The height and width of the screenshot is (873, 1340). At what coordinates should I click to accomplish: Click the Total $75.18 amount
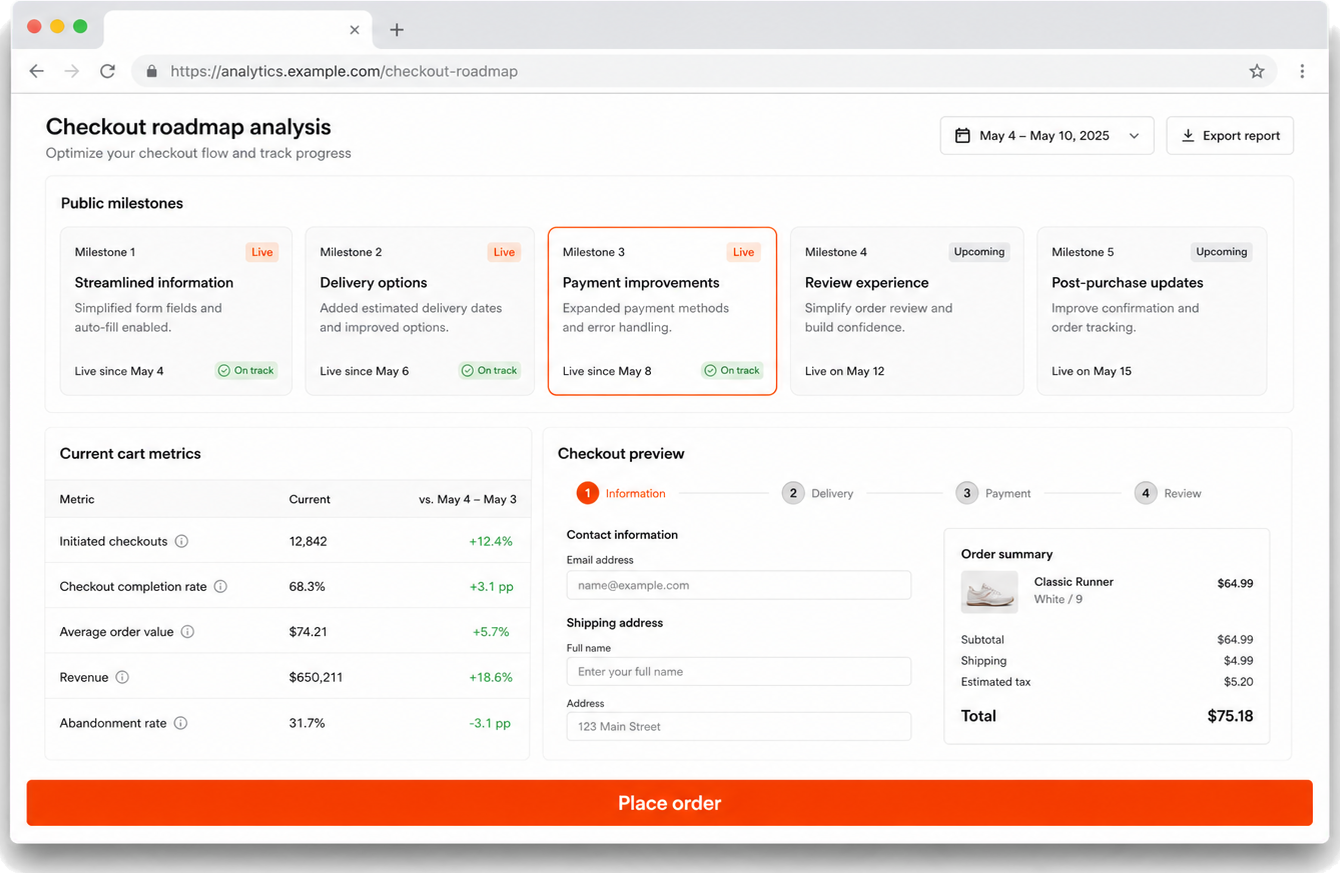coord(1230,716)
